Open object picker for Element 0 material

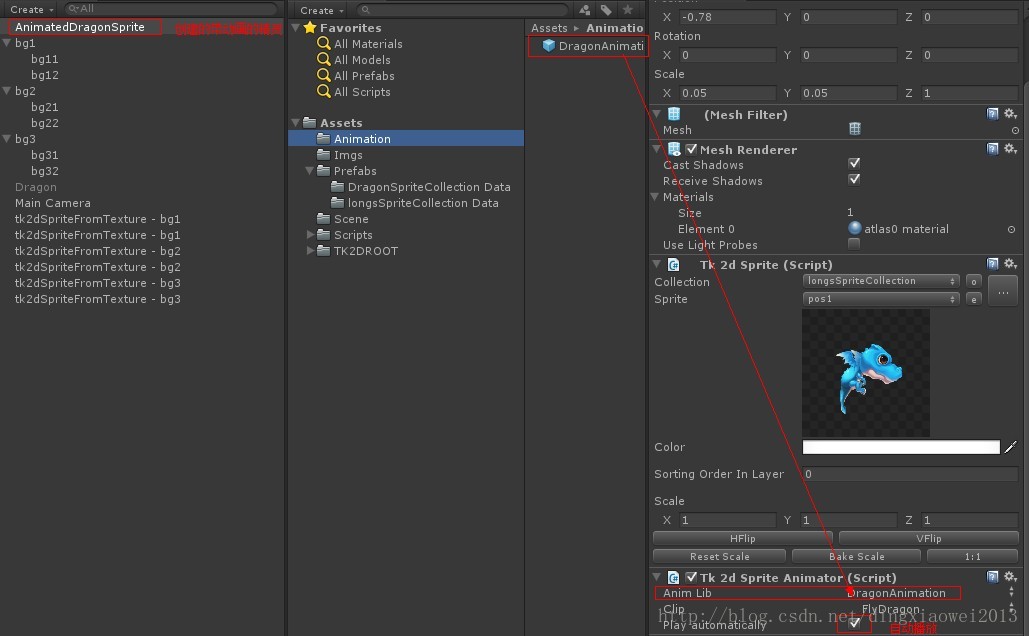(1011, 230)
